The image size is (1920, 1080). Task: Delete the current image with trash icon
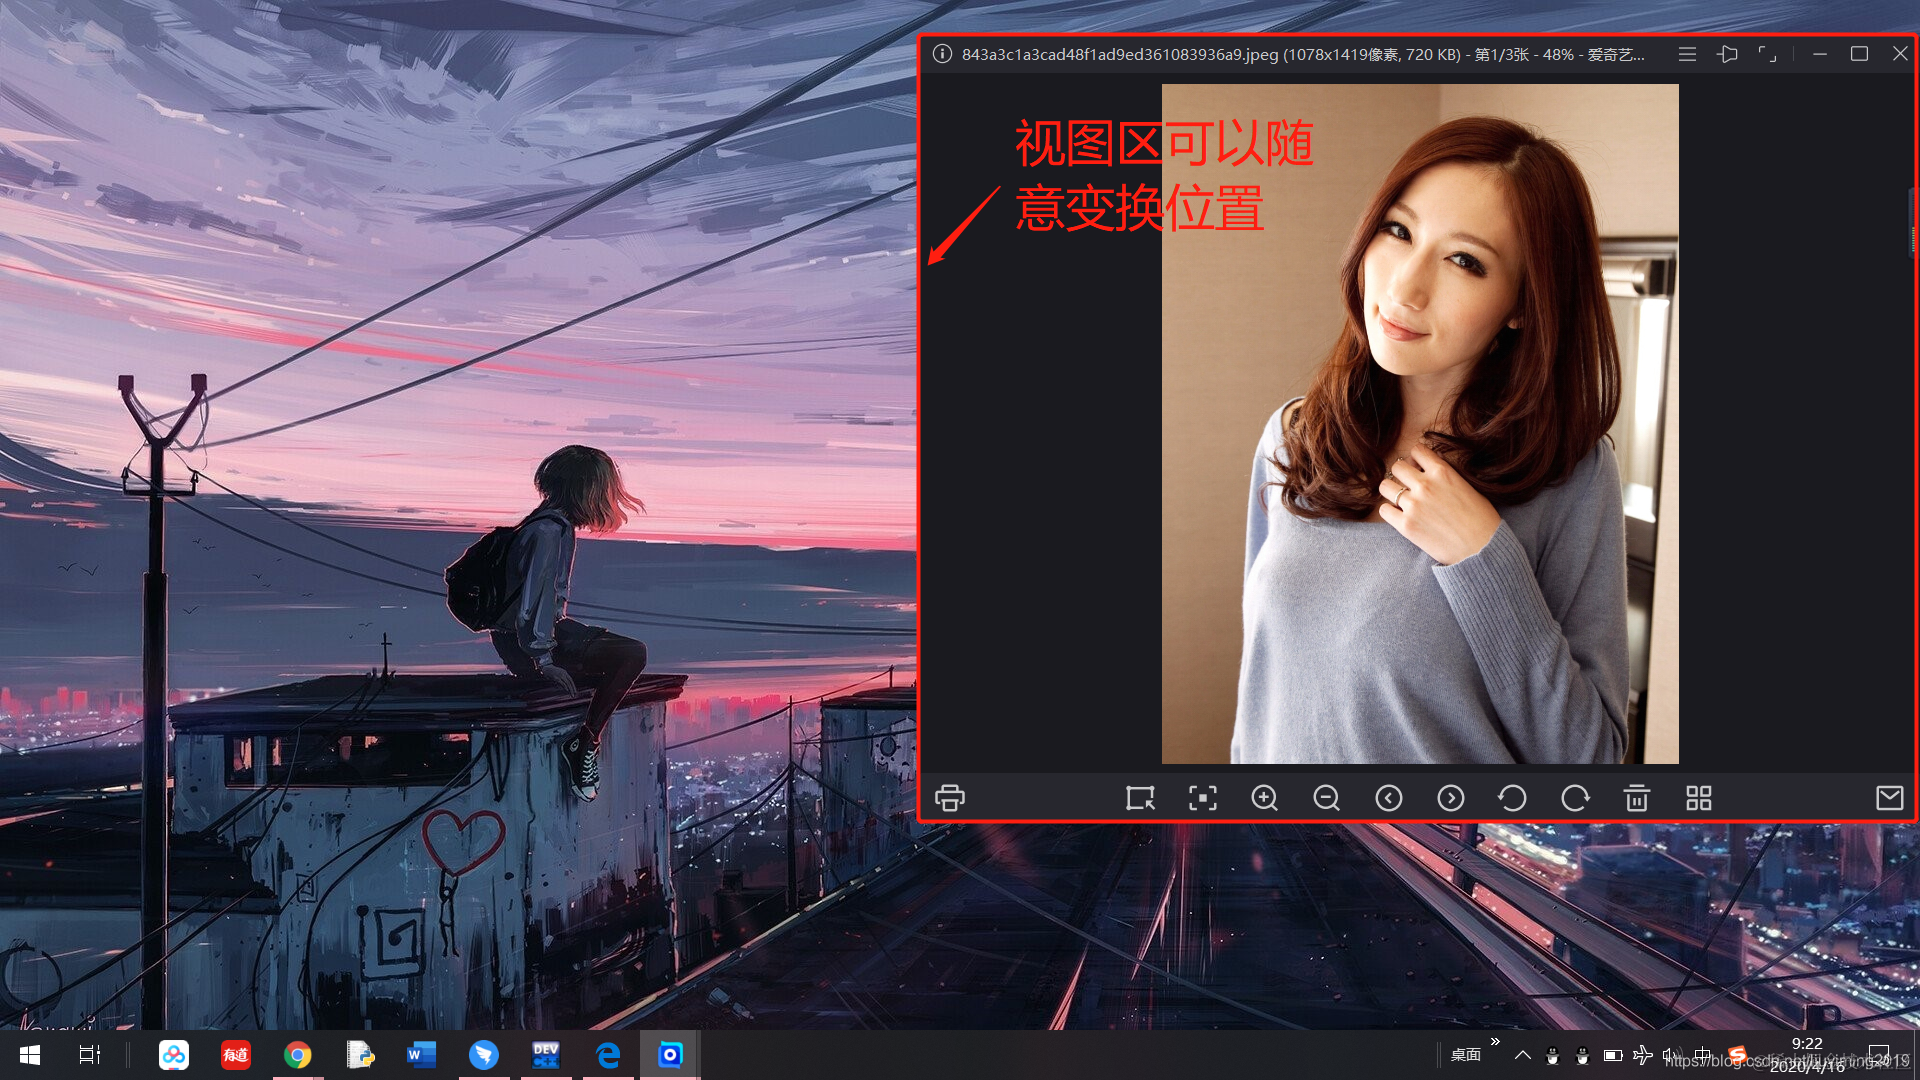tap(1637, 798)
